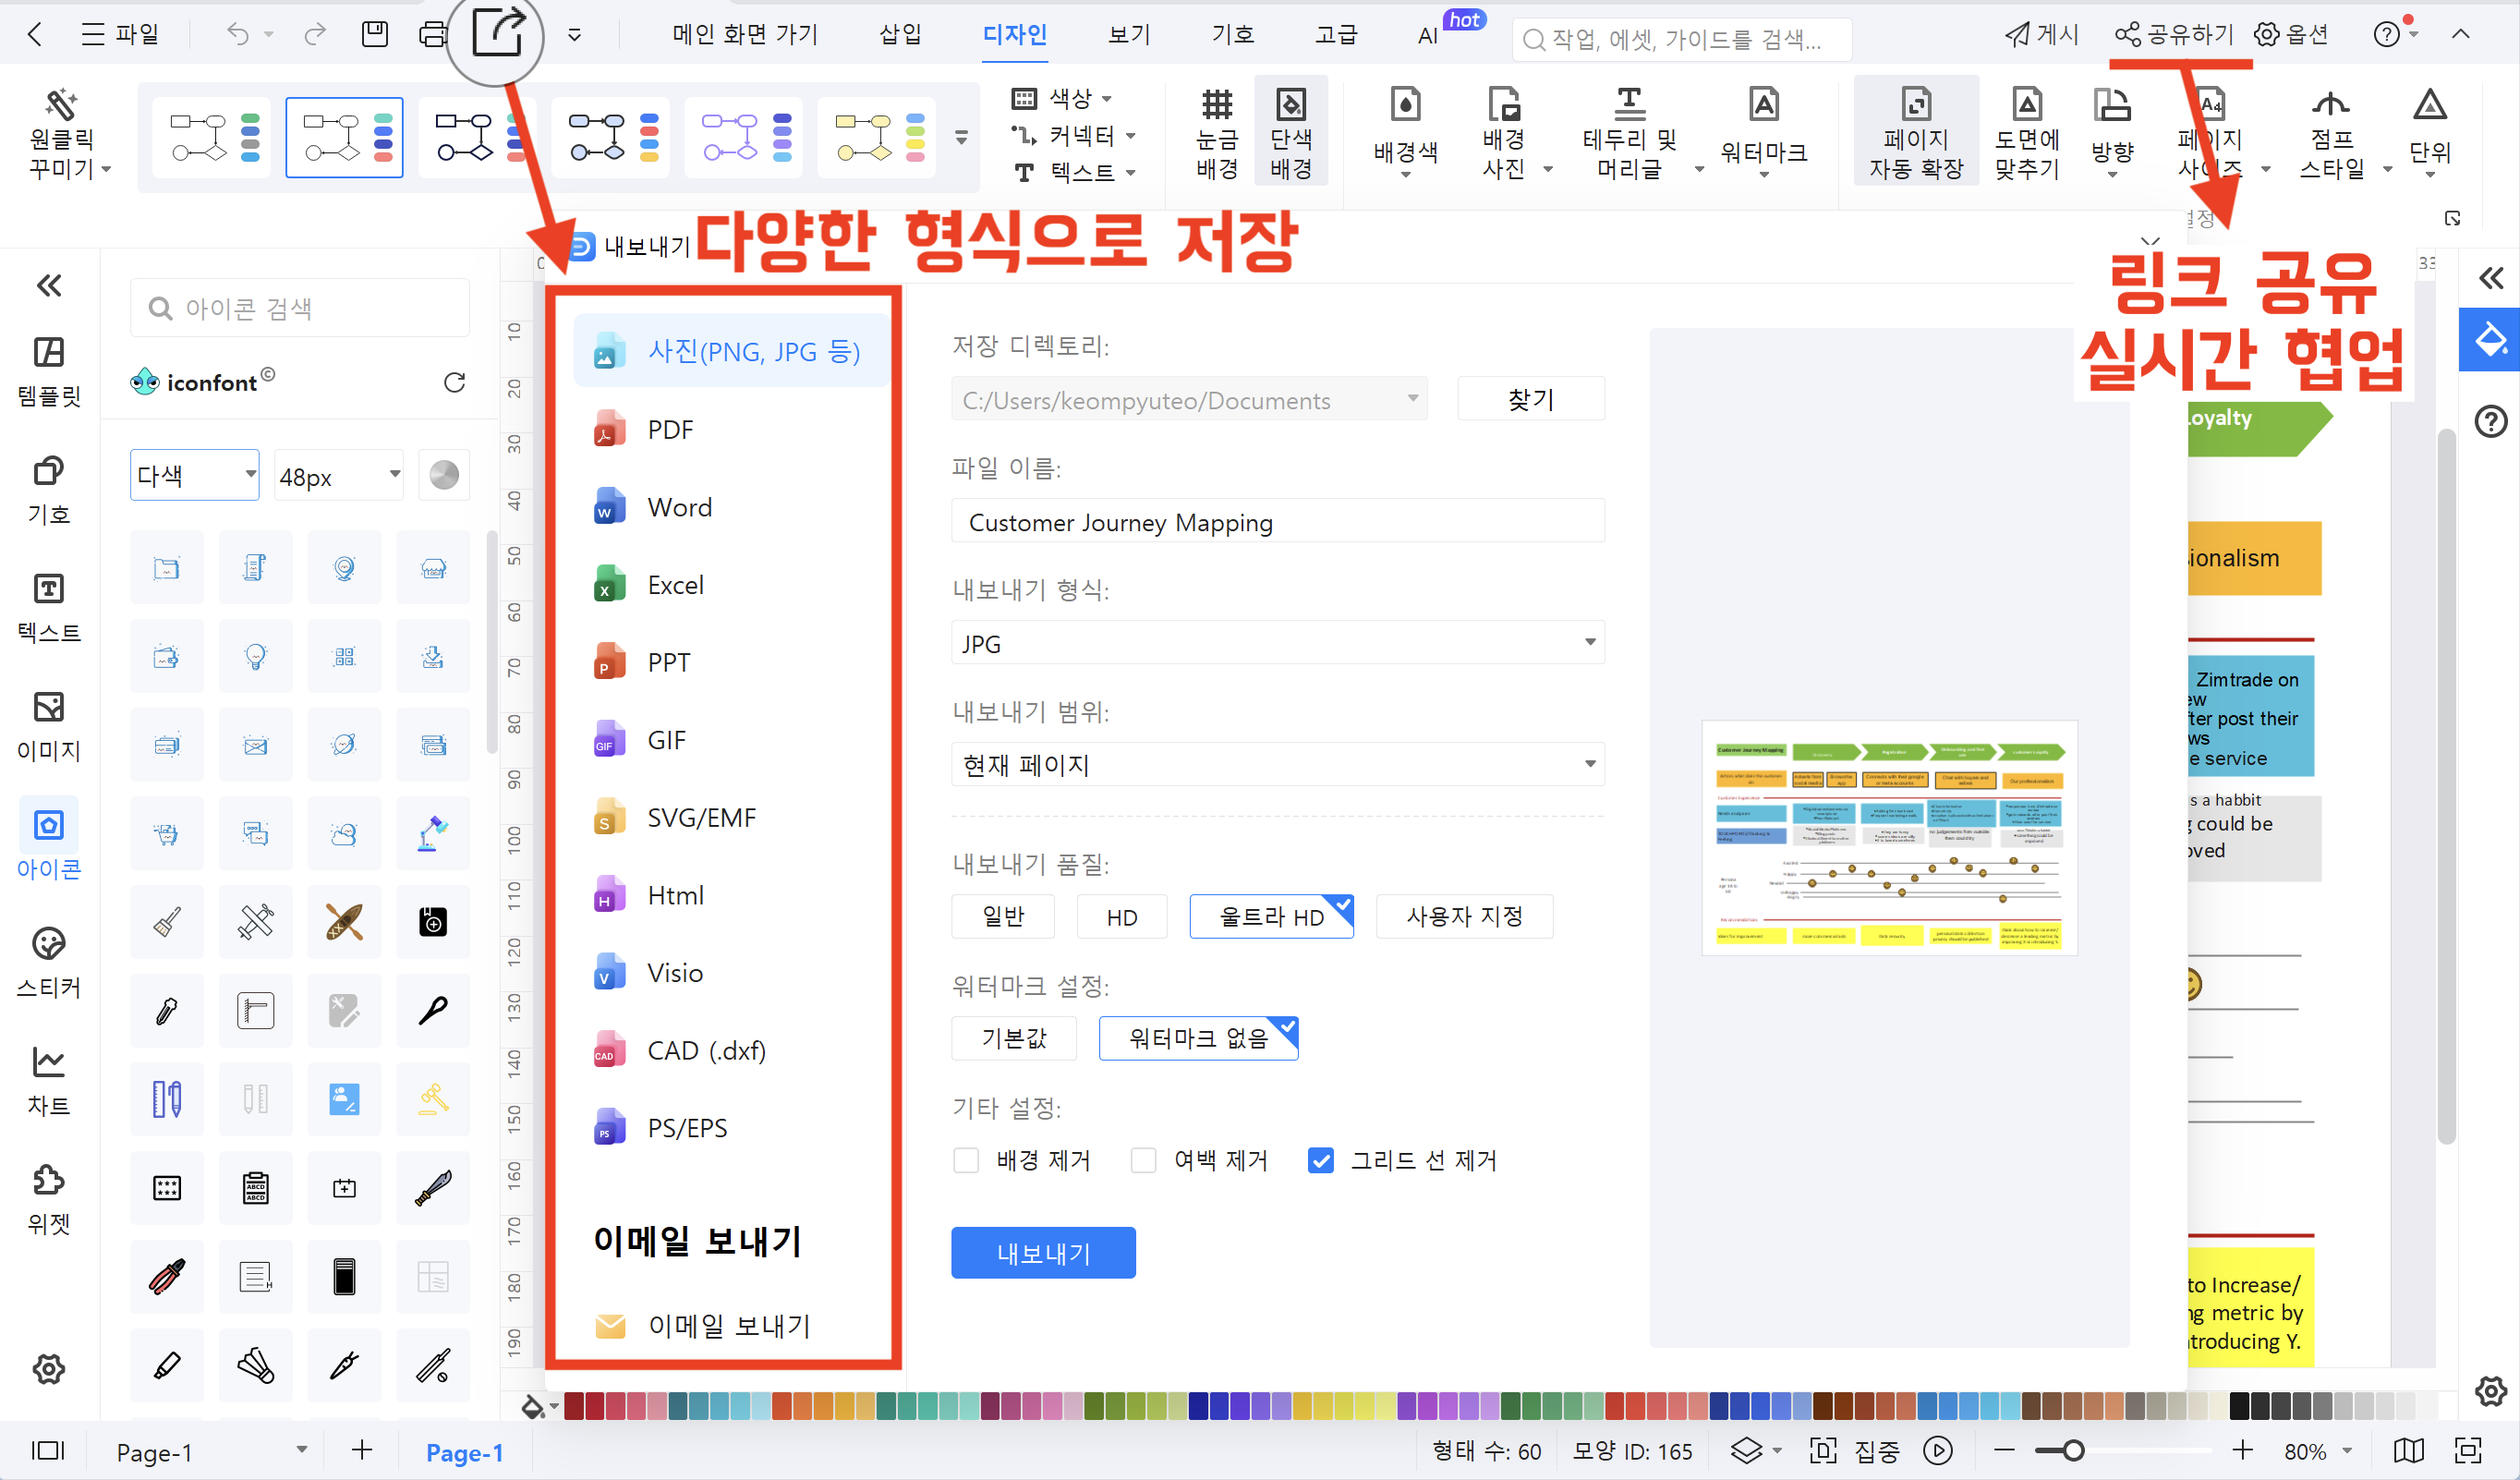Click the 내보내기 export button
This screenshot has height=1480, width=2520.
(1043, 1252)
